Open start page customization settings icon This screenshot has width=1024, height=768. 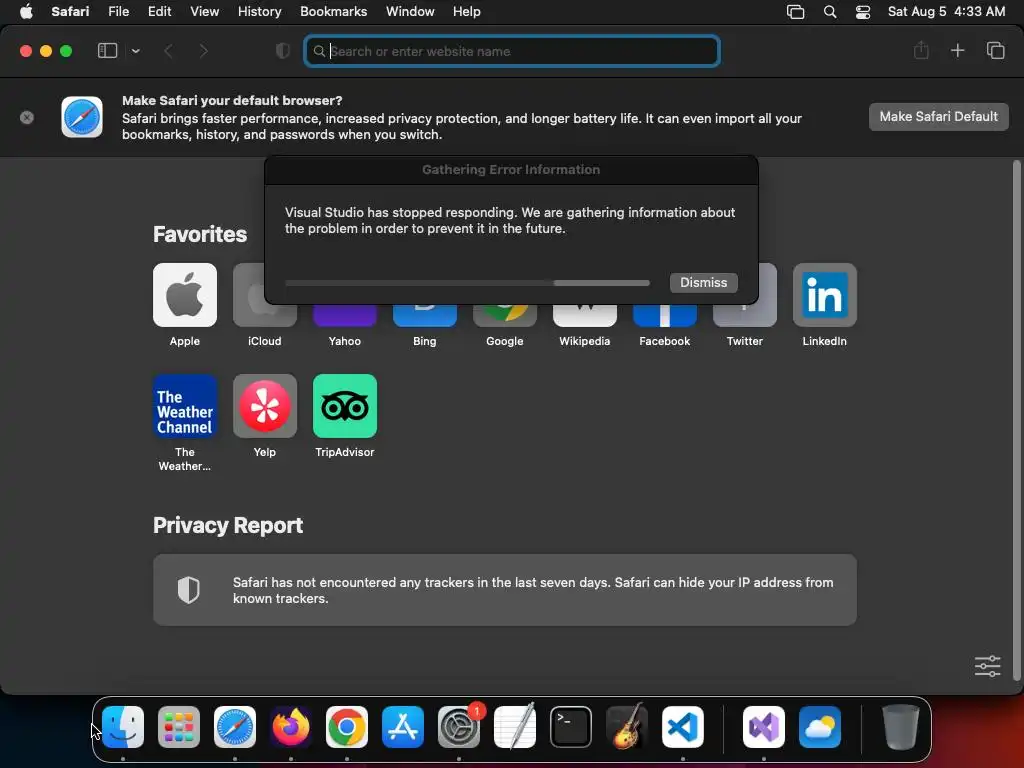coord(987,666)
